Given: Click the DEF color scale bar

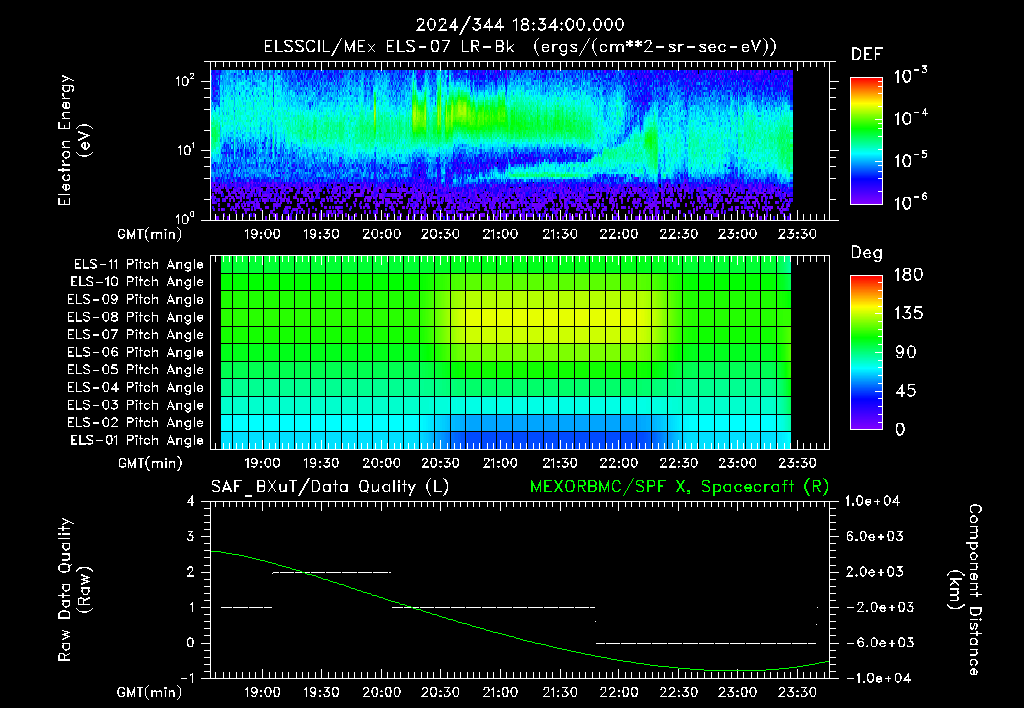Looking at the screenshot, I should click(866, 141).
